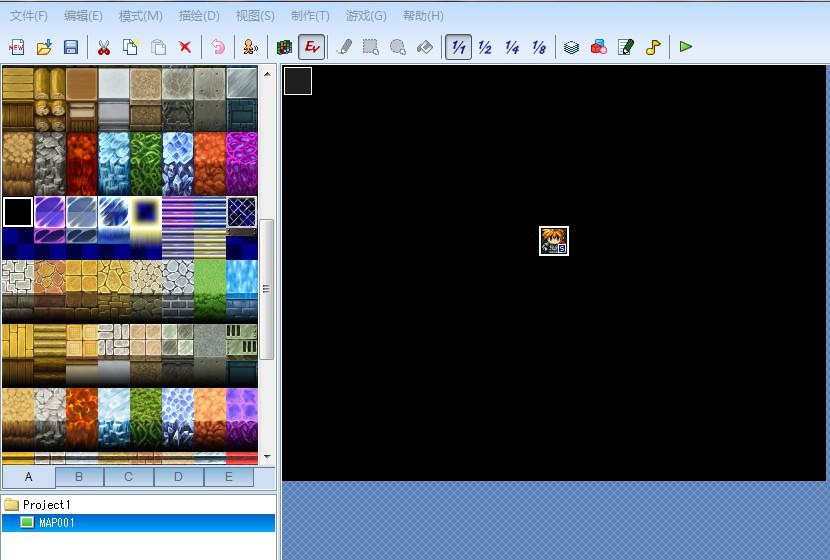The height and width of the screenshot is (560, 830).
Task: Set map zoom to 1/8 scale
Action: pyautogui.click(x=539, y=47)
